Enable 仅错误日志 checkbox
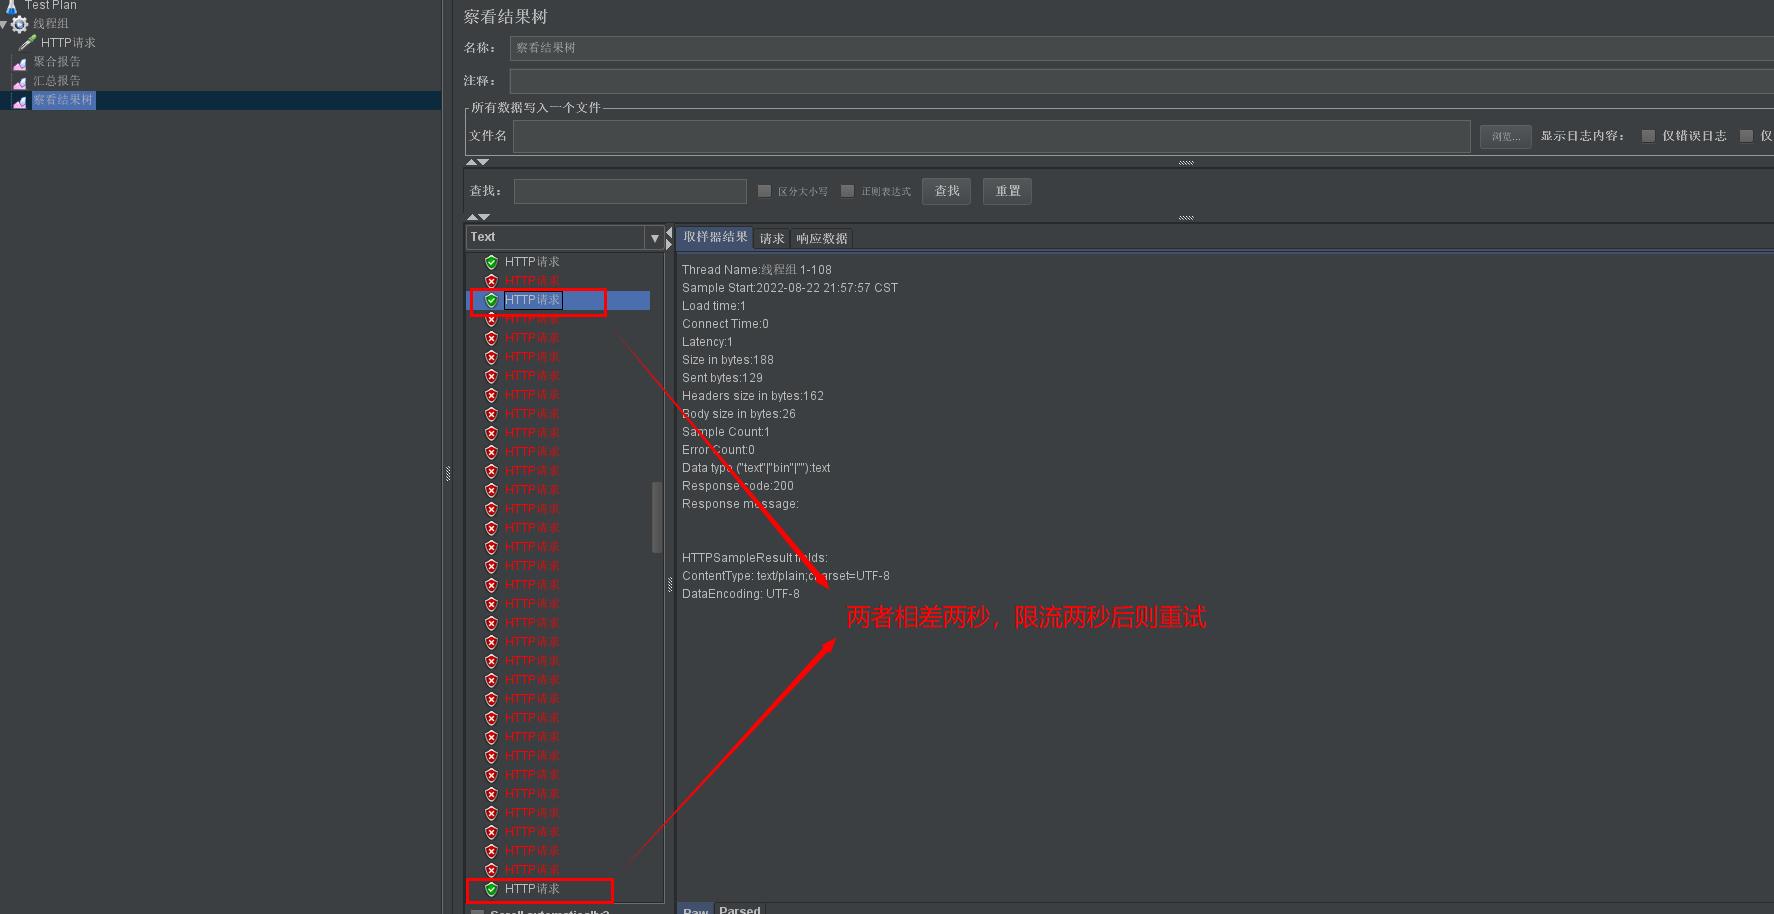 coord(1648,136)
